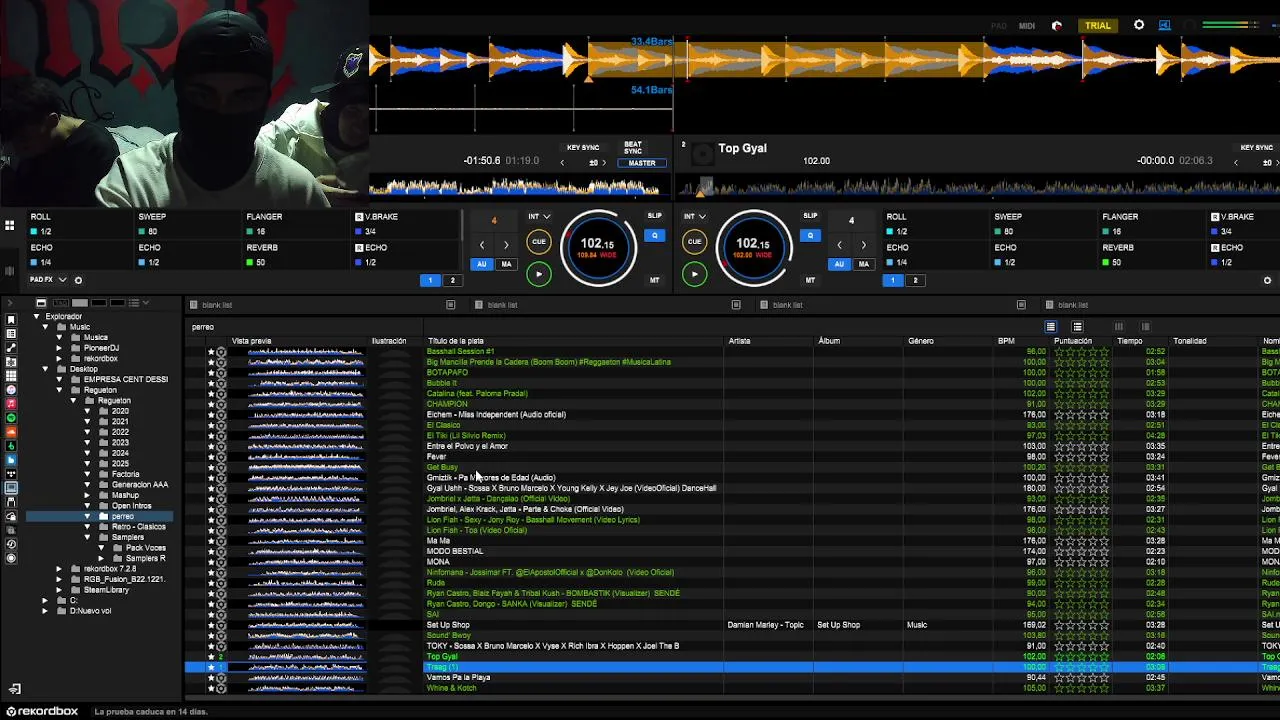Open pad settings gear on right deck

coord(1267,280)
